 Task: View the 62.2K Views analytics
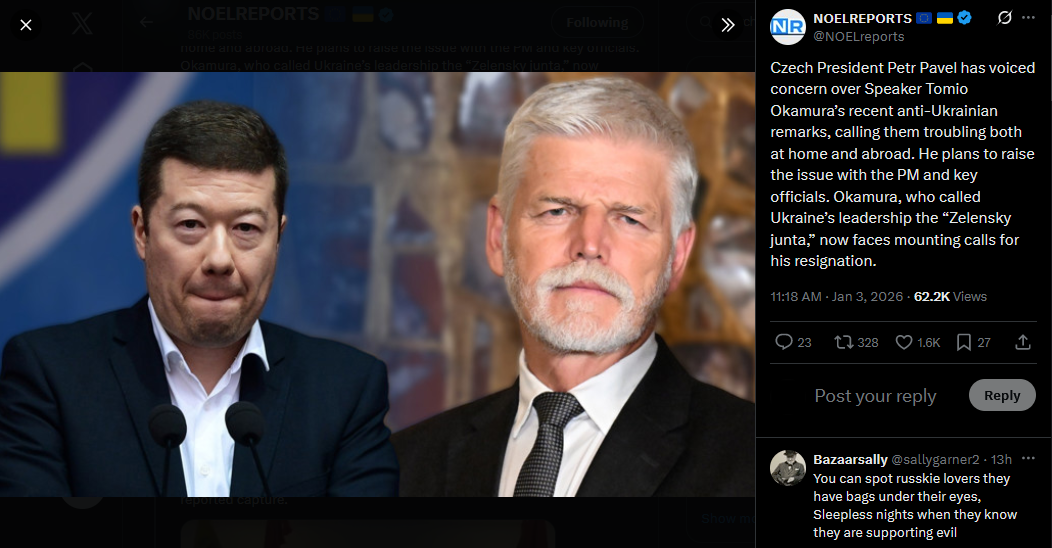pos(950,296)
